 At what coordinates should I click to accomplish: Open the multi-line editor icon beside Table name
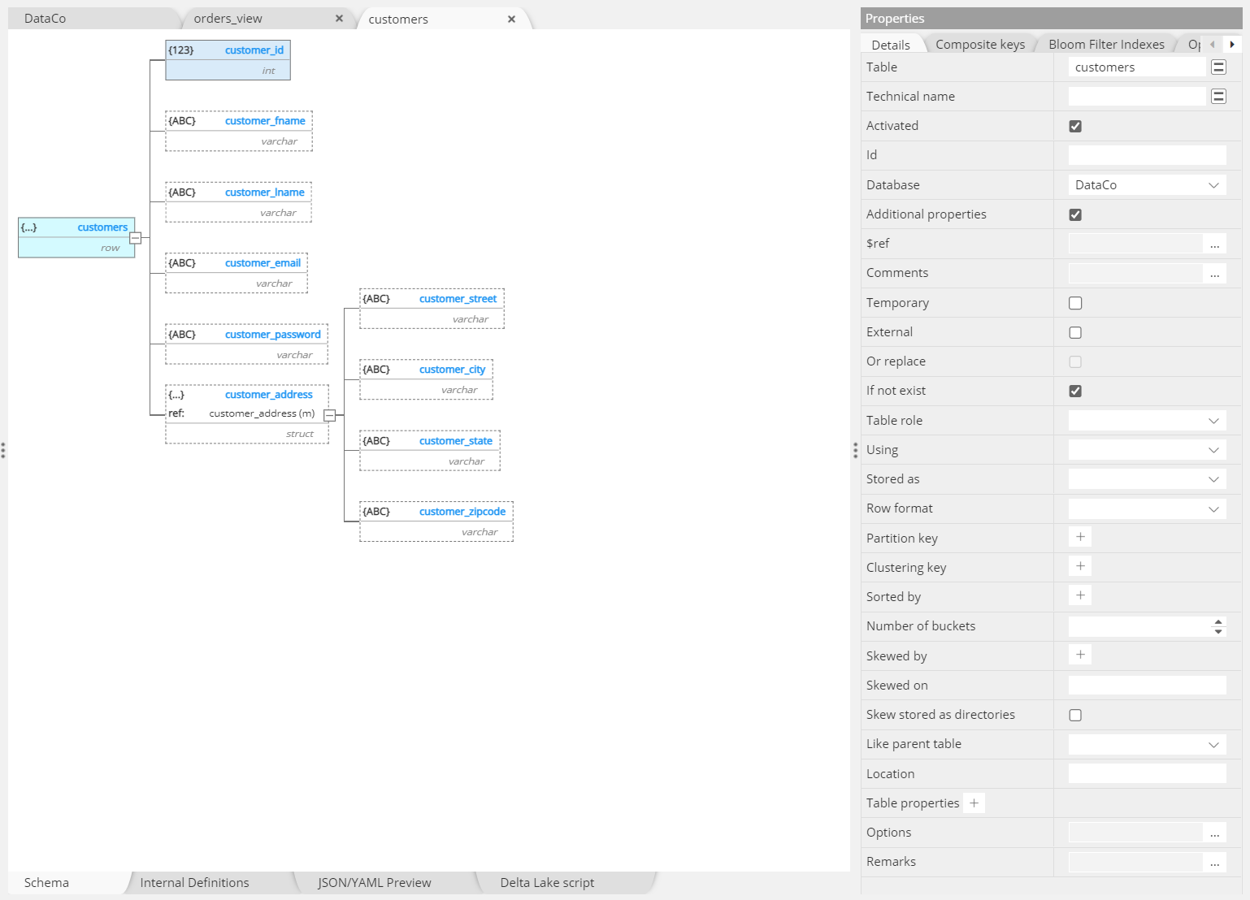[1217, 67]
